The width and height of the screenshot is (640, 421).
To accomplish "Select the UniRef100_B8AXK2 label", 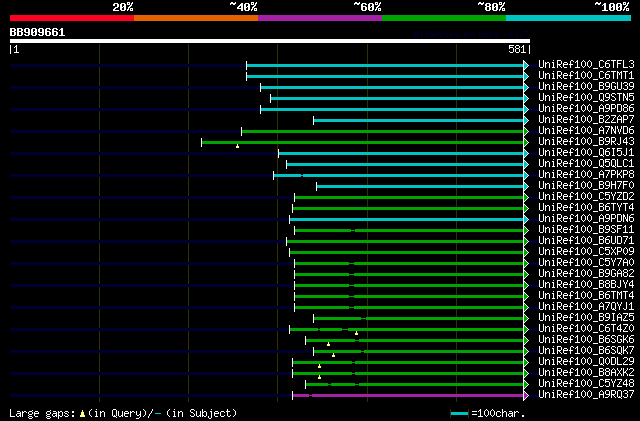I will [x=586, y=373].
